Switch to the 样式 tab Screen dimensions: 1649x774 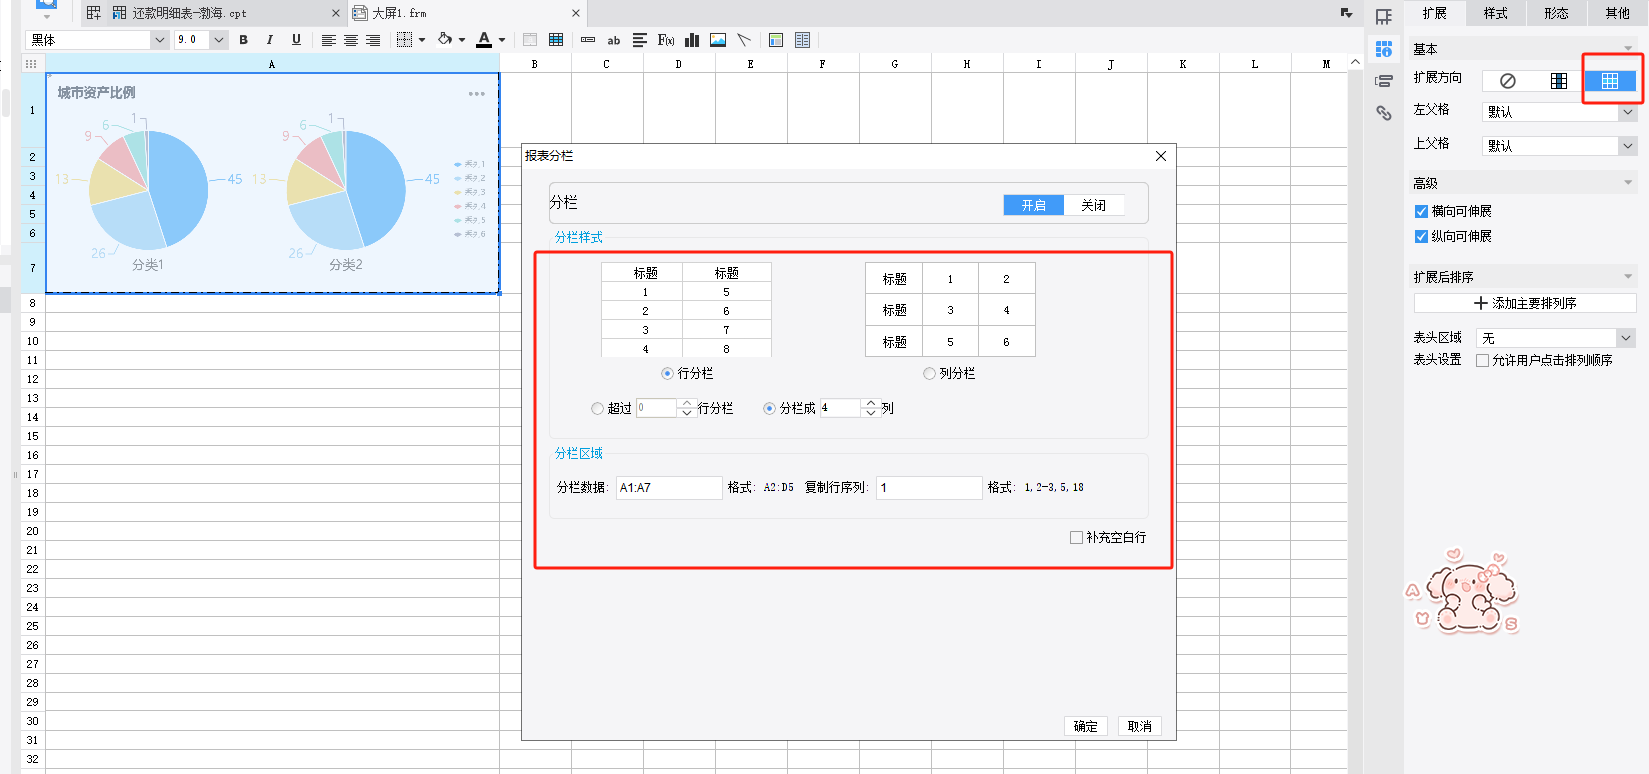coord(1496,13)
